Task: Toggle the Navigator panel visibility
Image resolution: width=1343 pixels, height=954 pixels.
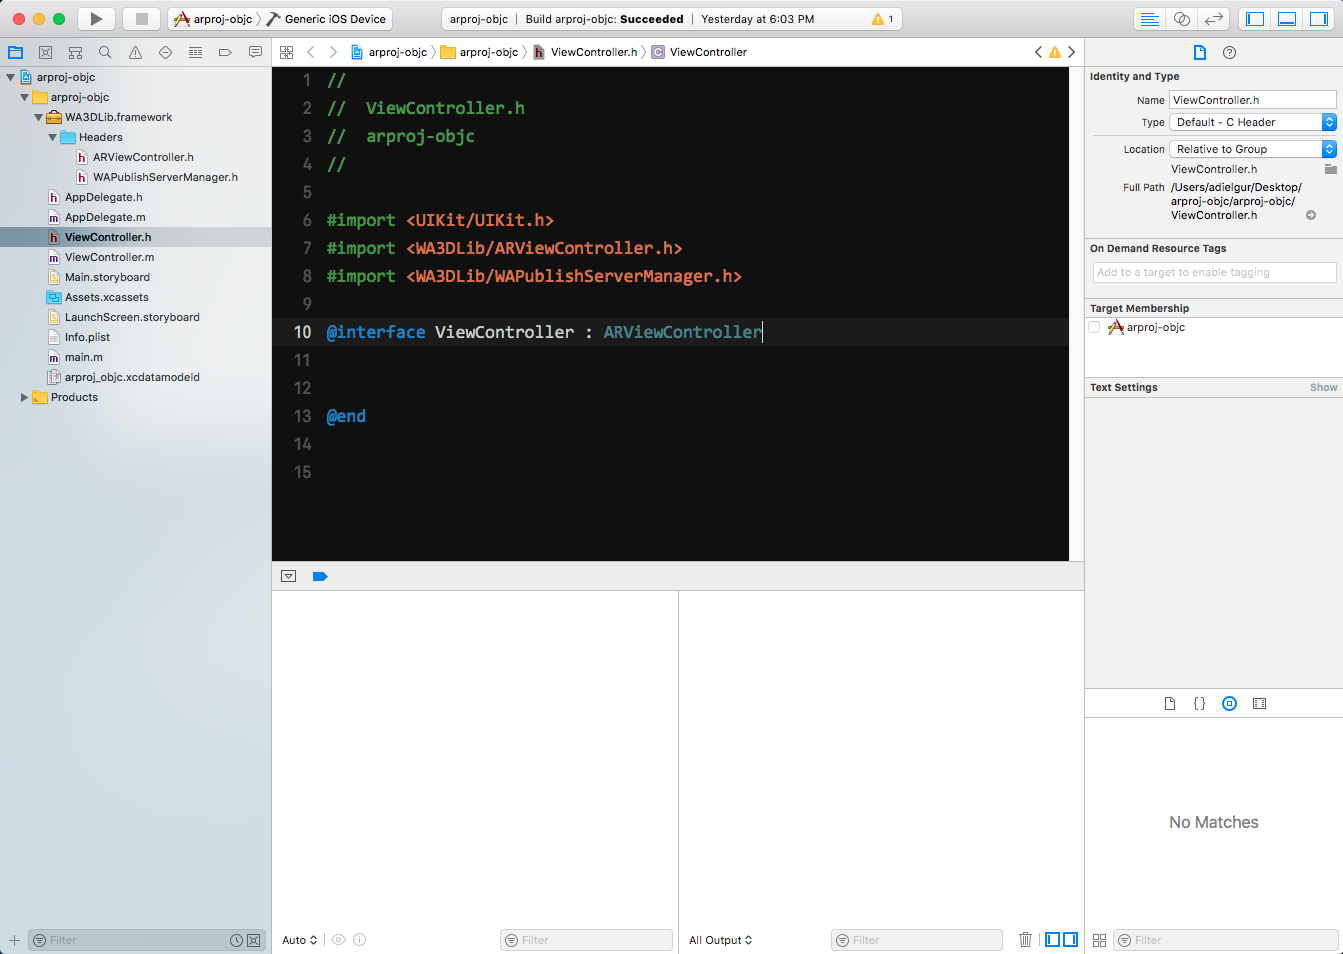Action: [x=1255, y=19]
